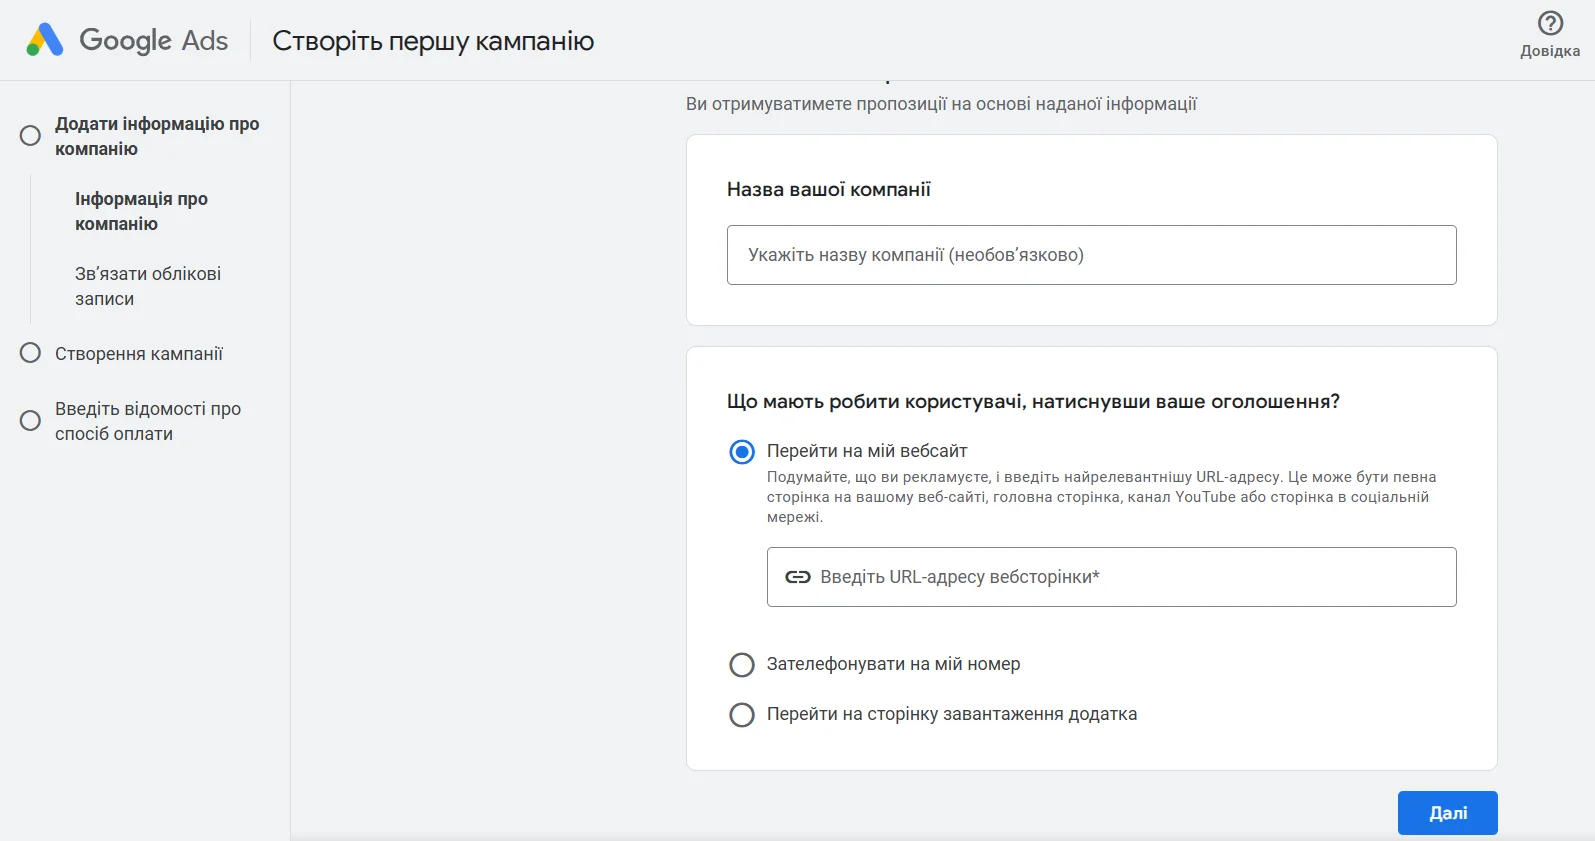Open 'Інформація про компанію' sidebar step

coord(141,211)
